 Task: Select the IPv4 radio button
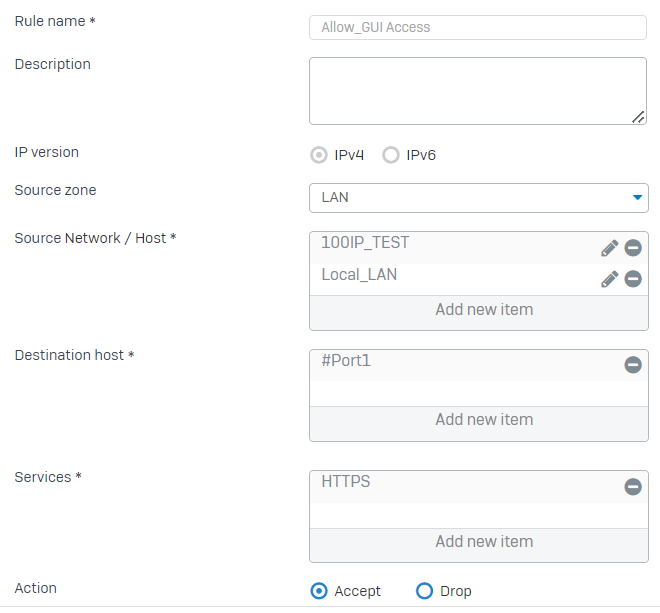pos(320,155)
